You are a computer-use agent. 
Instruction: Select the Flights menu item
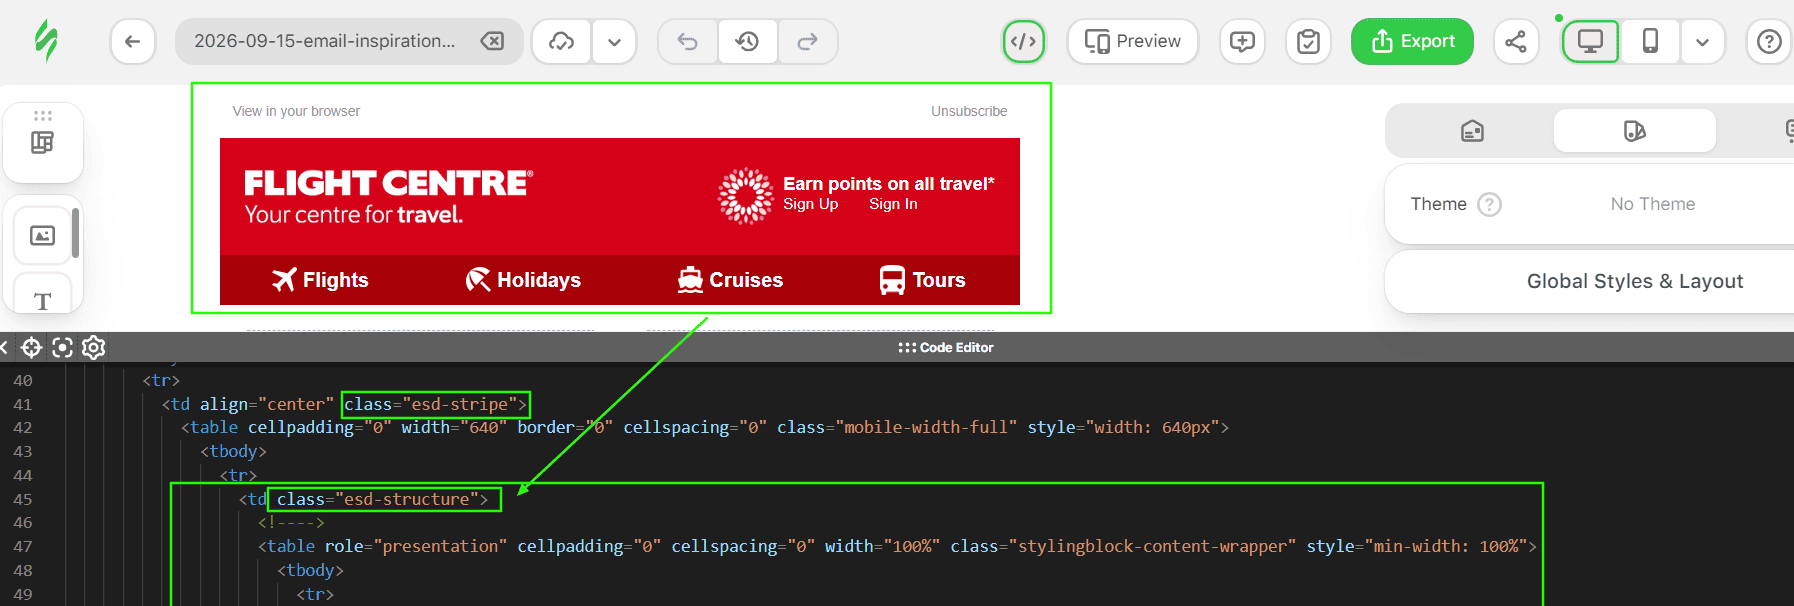coord(320,280)
